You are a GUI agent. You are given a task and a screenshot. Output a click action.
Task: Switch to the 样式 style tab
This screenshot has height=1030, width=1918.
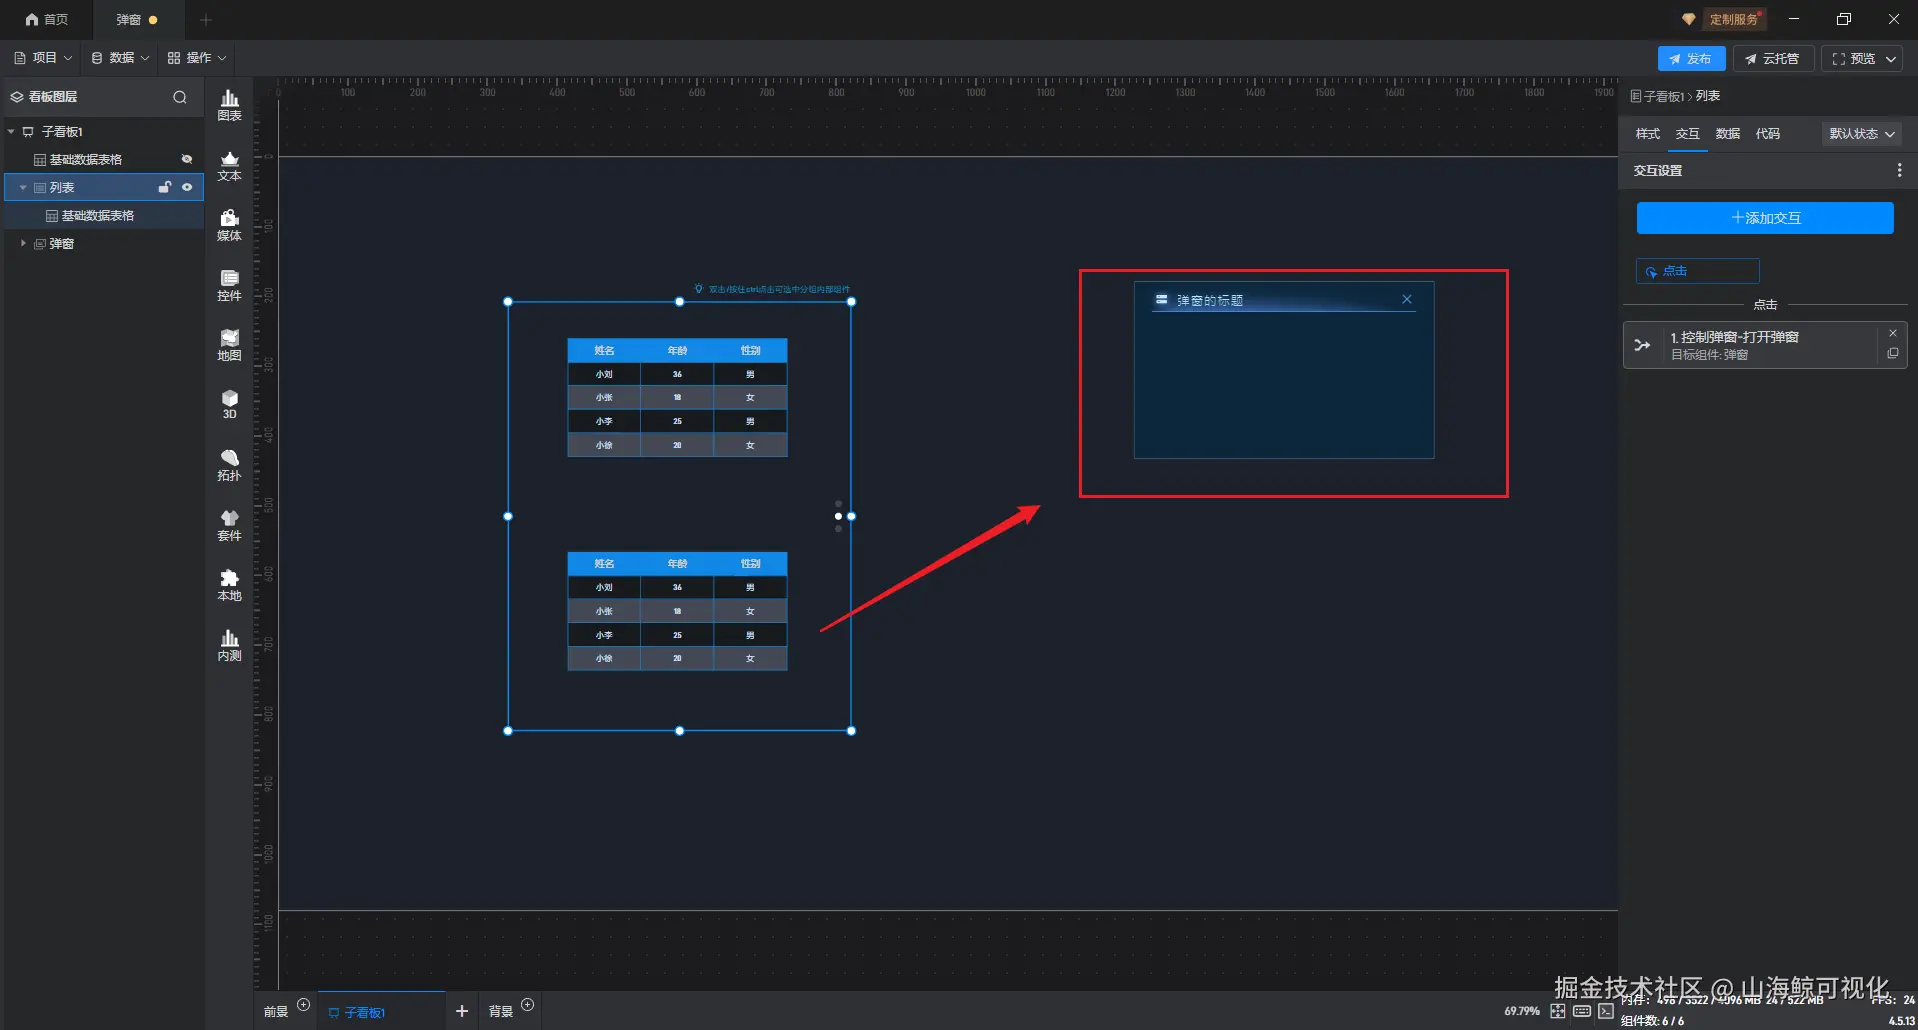[1647, 134]
